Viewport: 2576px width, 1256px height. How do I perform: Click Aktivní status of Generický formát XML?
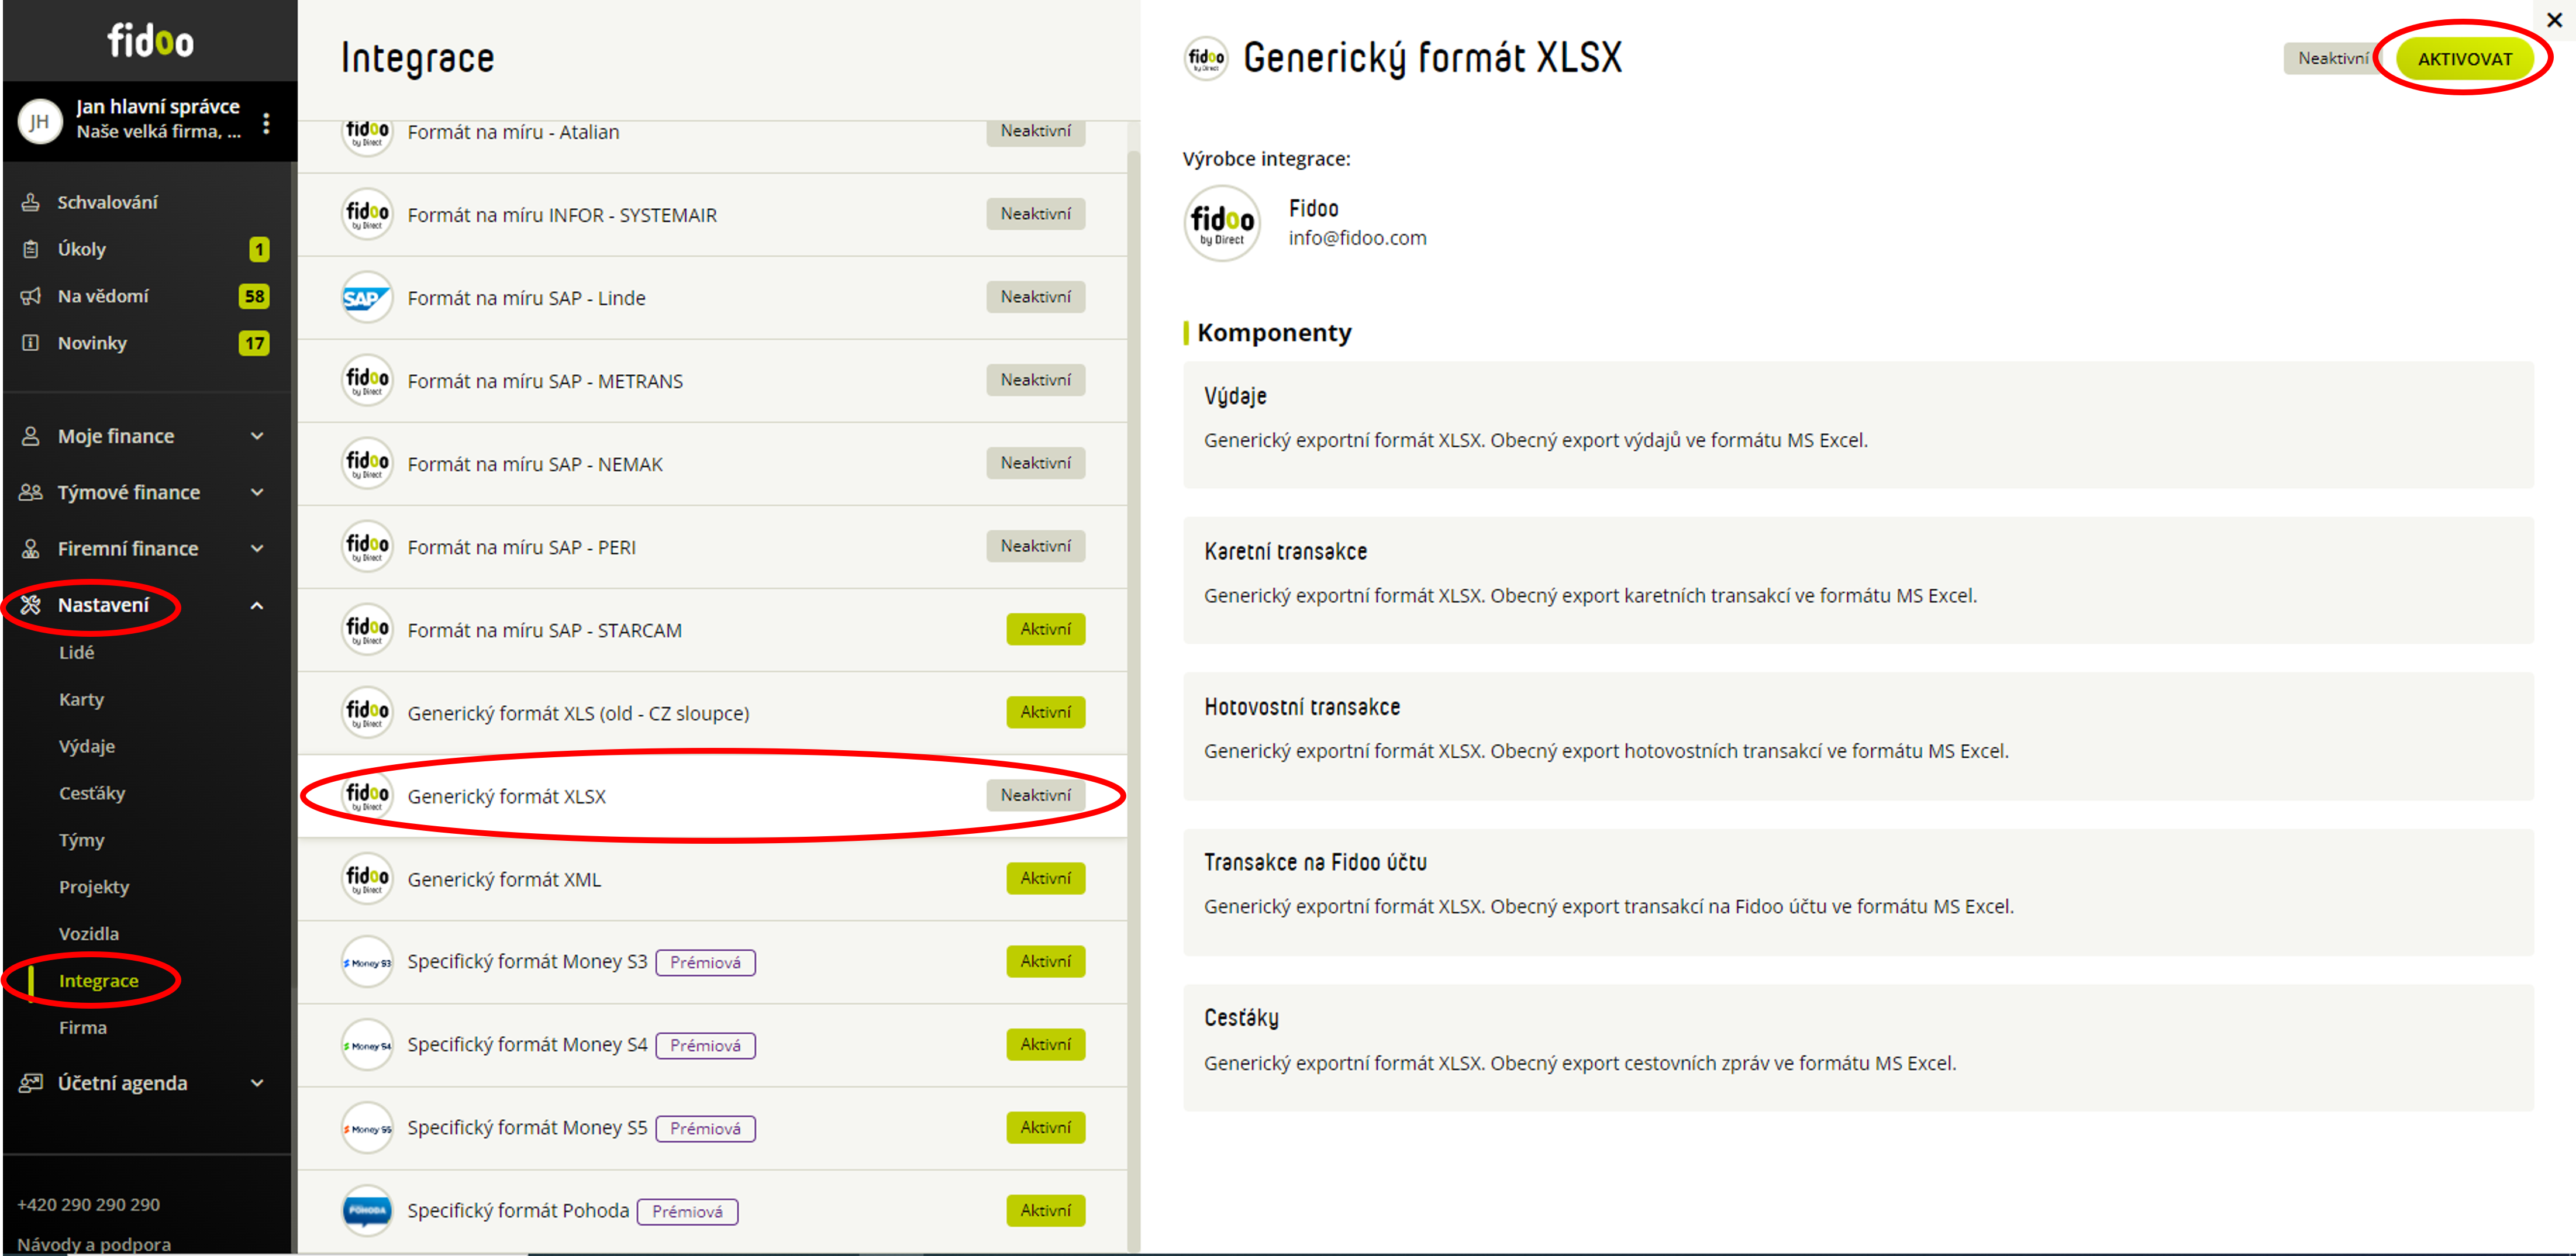point(1045,878)
